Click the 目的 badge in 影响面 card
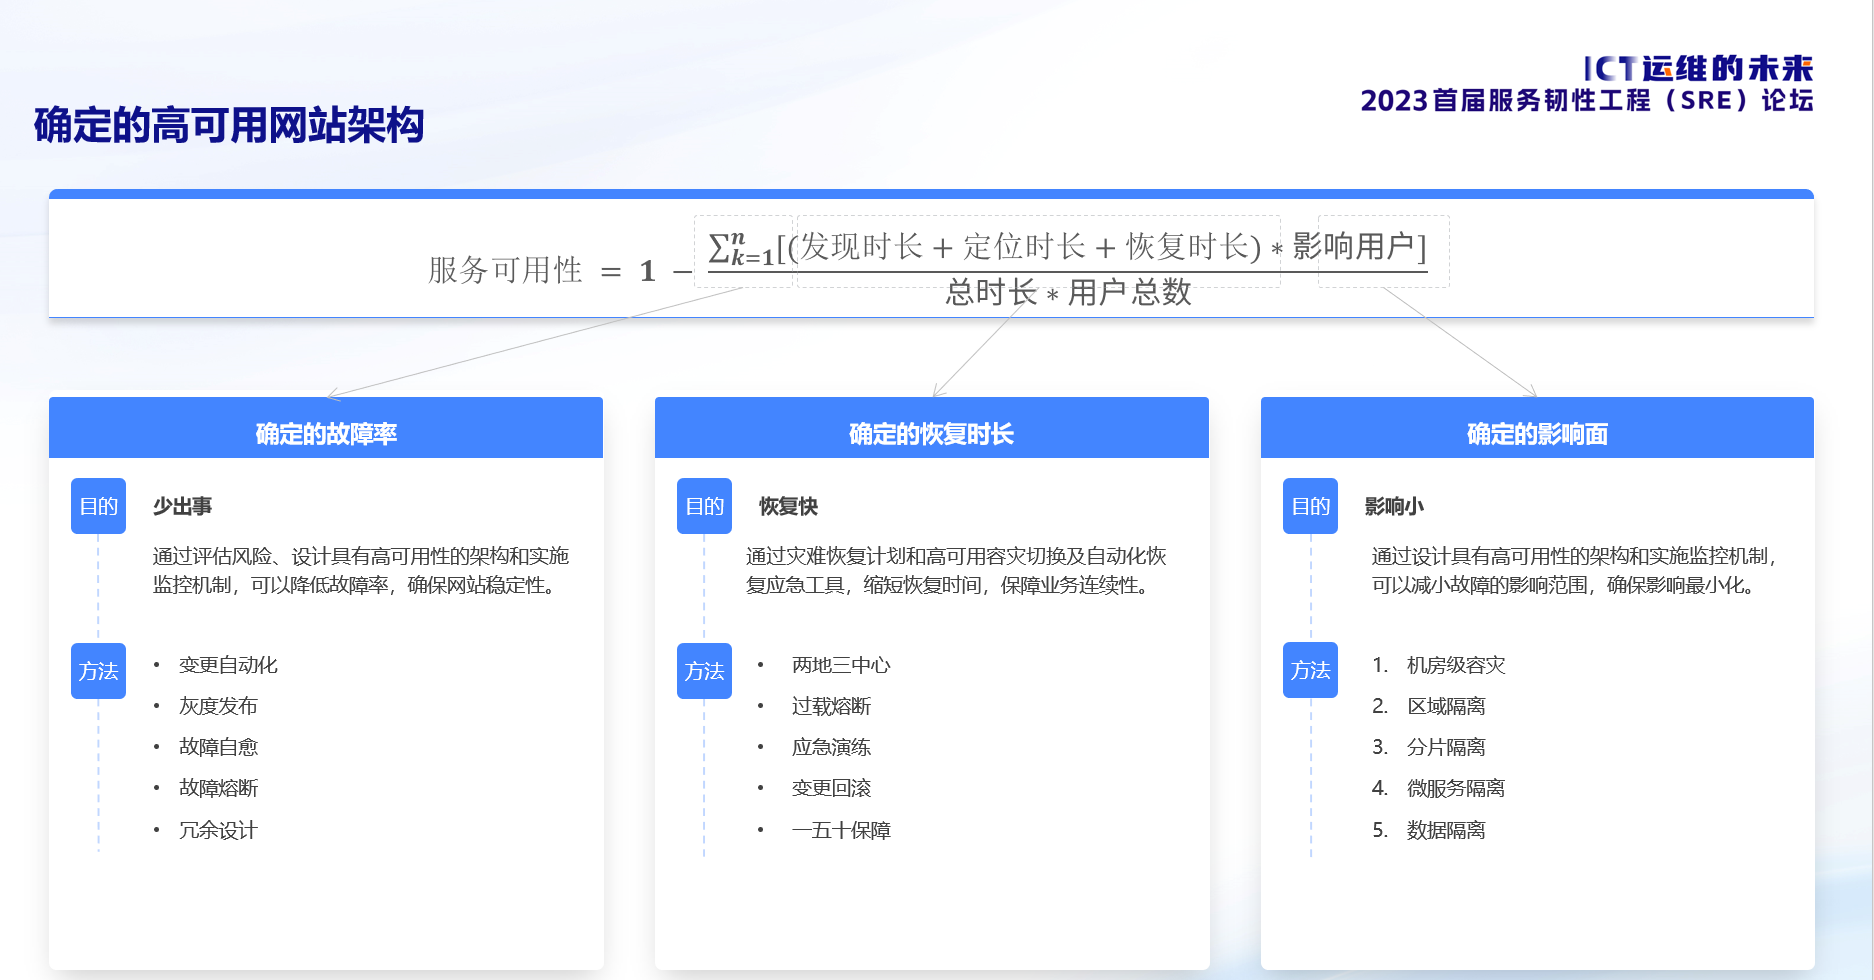Image resolution: width=1874 pixels, height=980 pixels. pos(1310,506)
